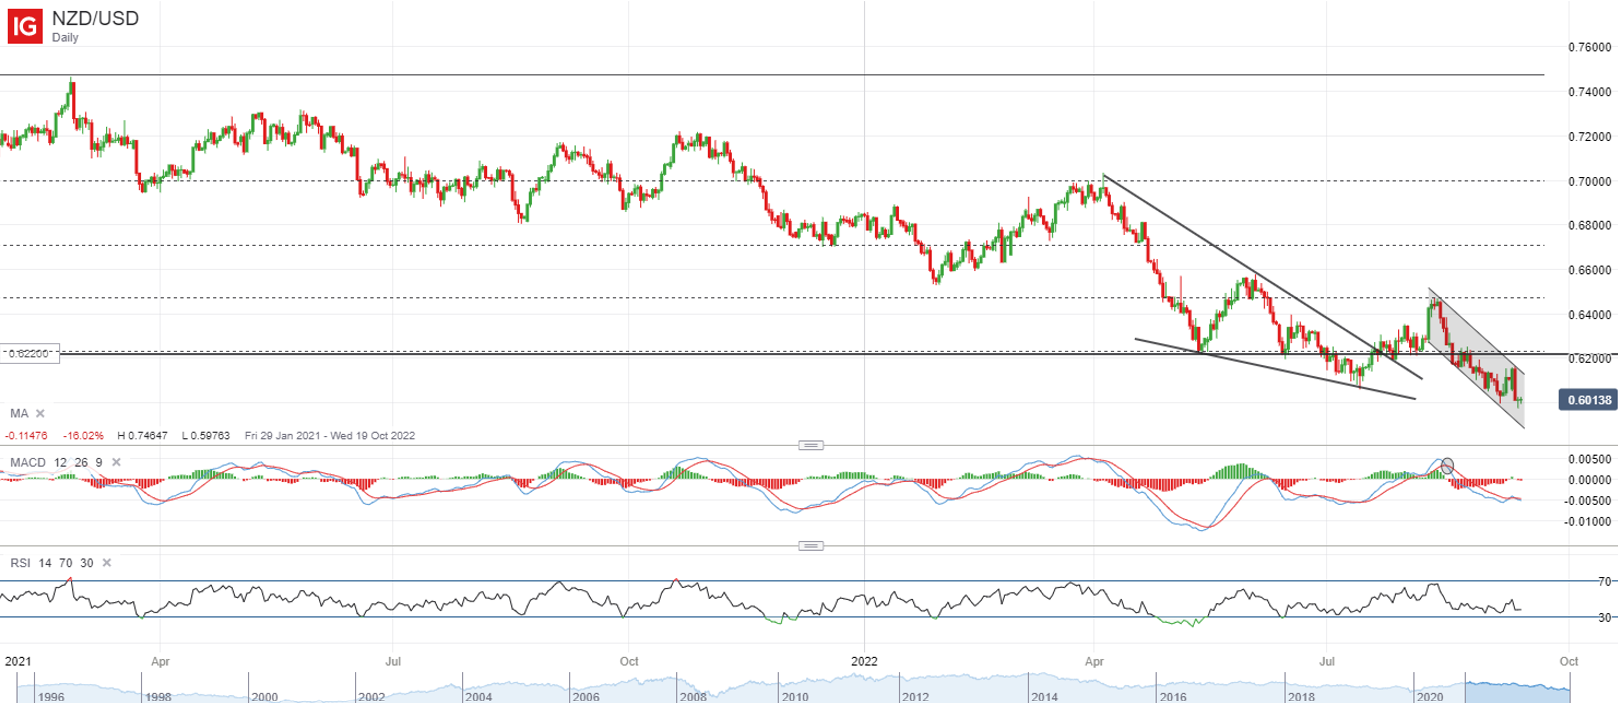Click the RSI 70 level axis label
This screenshot has width=1618, height=703.
click(x=1604, y=581)
